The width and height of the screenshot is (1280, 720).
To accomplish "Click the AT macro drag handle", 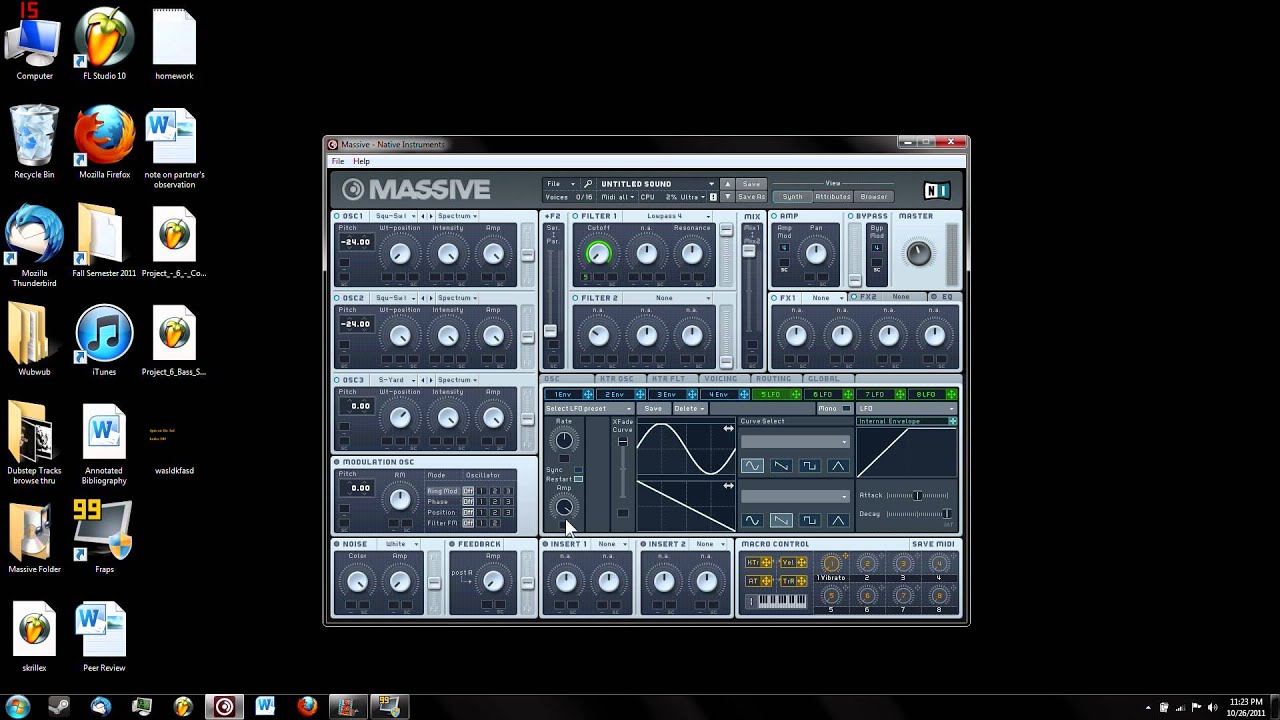I will click(x=767, y=581).
